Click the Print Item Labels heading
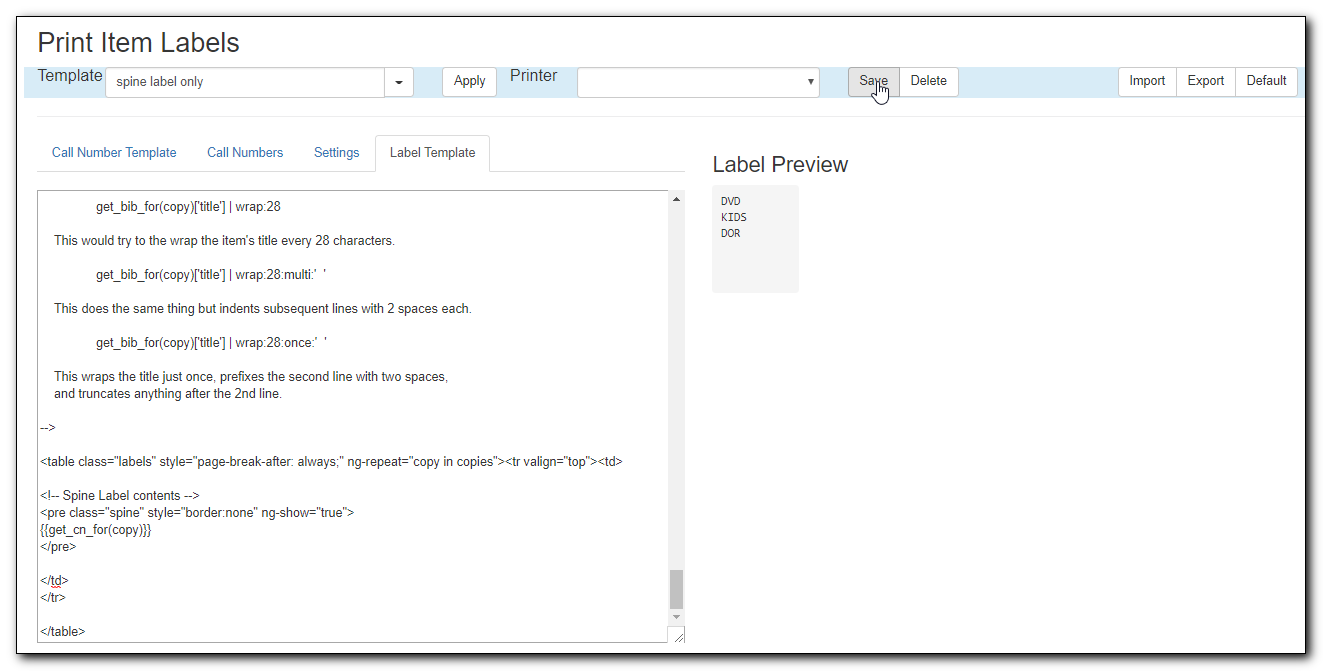 tap(138, 43)
